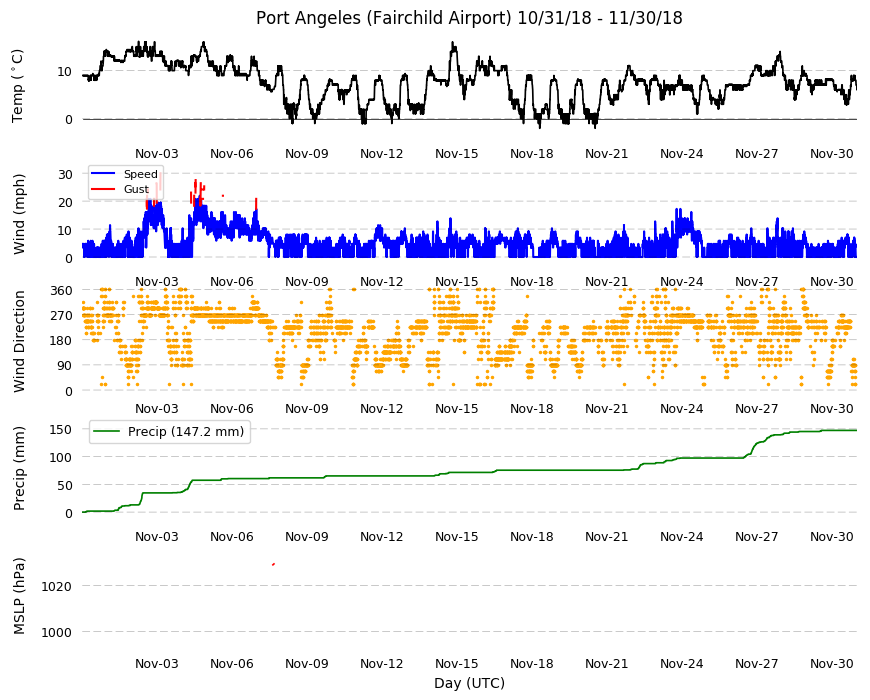Viewport: 870px width, 700px height.
Task: Click the Gust text in wind legend
Action: point(136,189)
